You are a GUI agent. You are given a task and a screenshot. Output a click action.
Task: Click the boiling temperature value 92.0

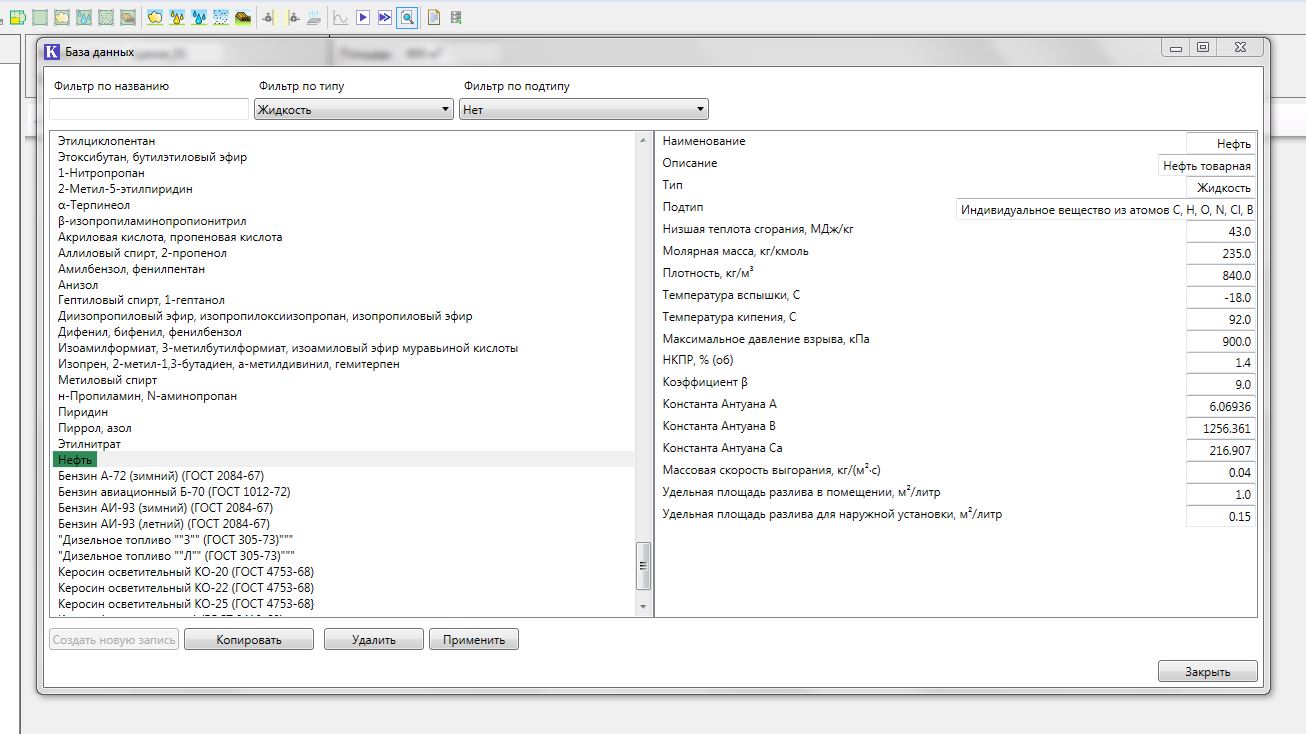tap(1221, 320)
